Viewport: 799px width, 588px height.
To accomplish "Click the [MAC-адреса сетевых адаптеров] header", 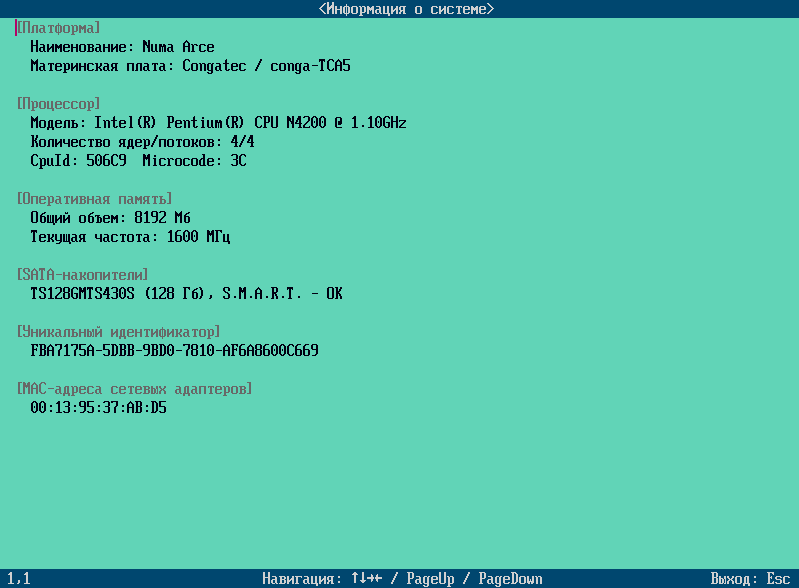I will (x=134, y=389).
